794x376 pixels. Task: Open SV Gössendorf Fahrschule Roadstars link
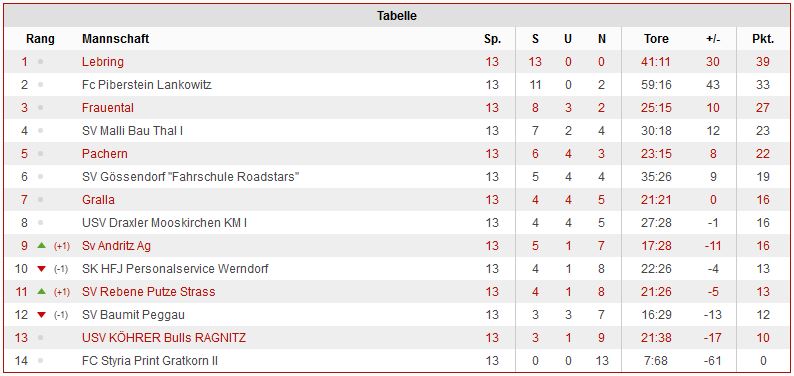click(x=191, y=177)
